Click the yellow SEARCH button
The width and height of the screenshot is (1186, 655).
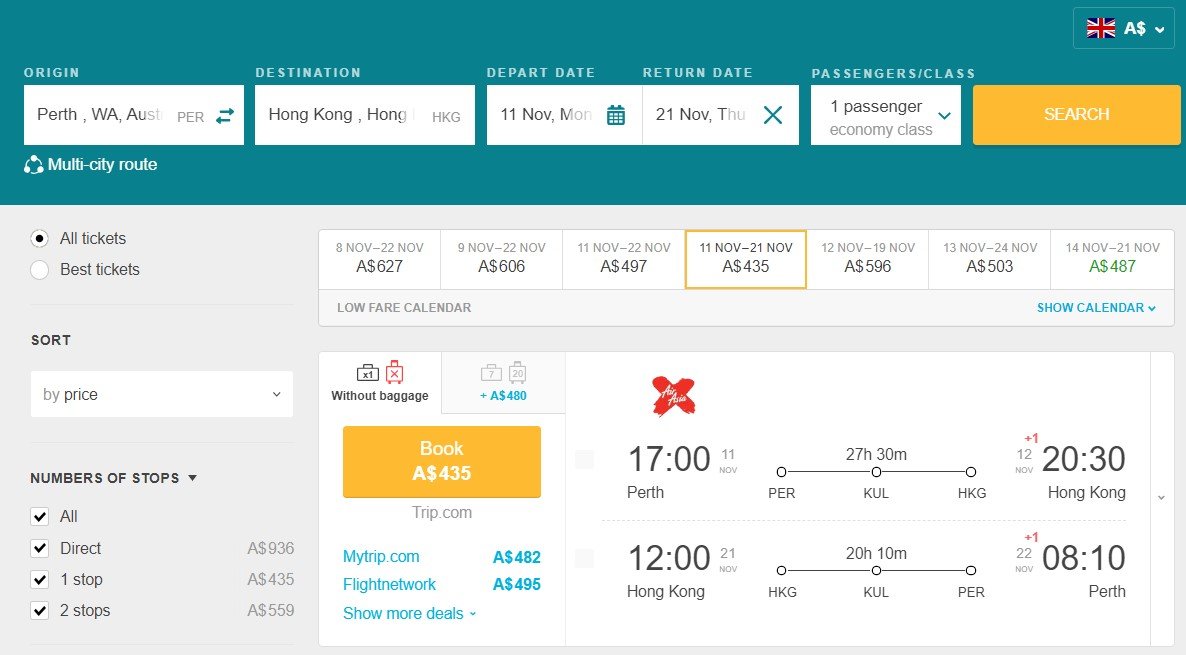click(1076, 115)
